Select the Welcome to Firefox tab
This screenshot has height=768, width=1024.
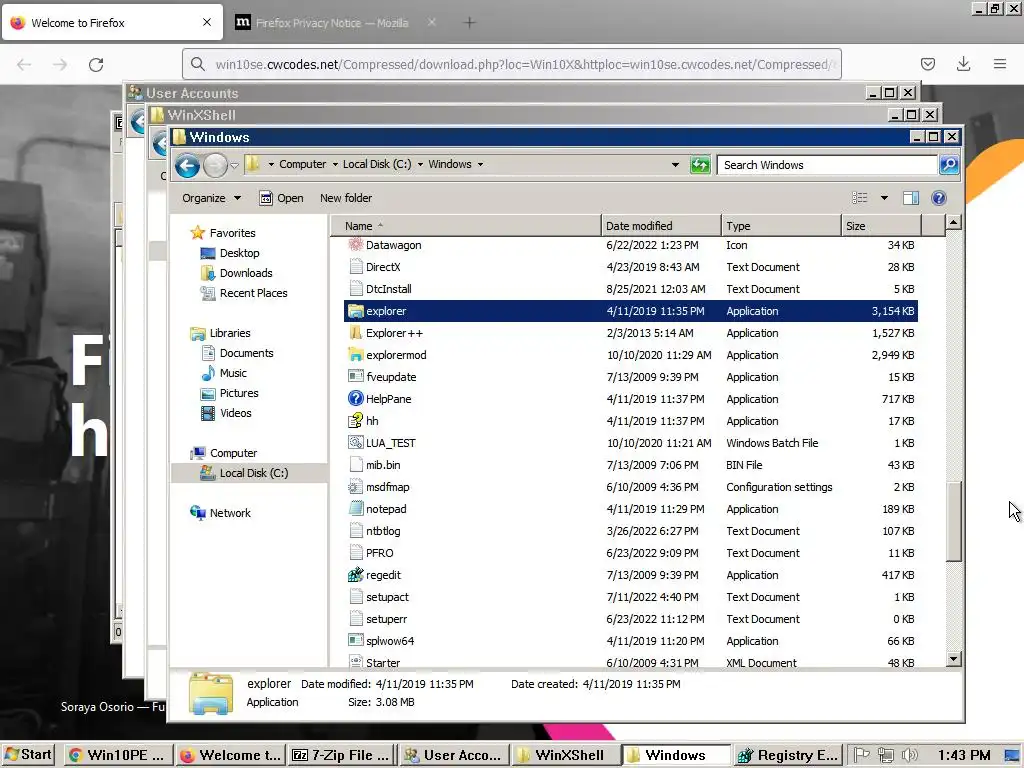tap(112, 23)
